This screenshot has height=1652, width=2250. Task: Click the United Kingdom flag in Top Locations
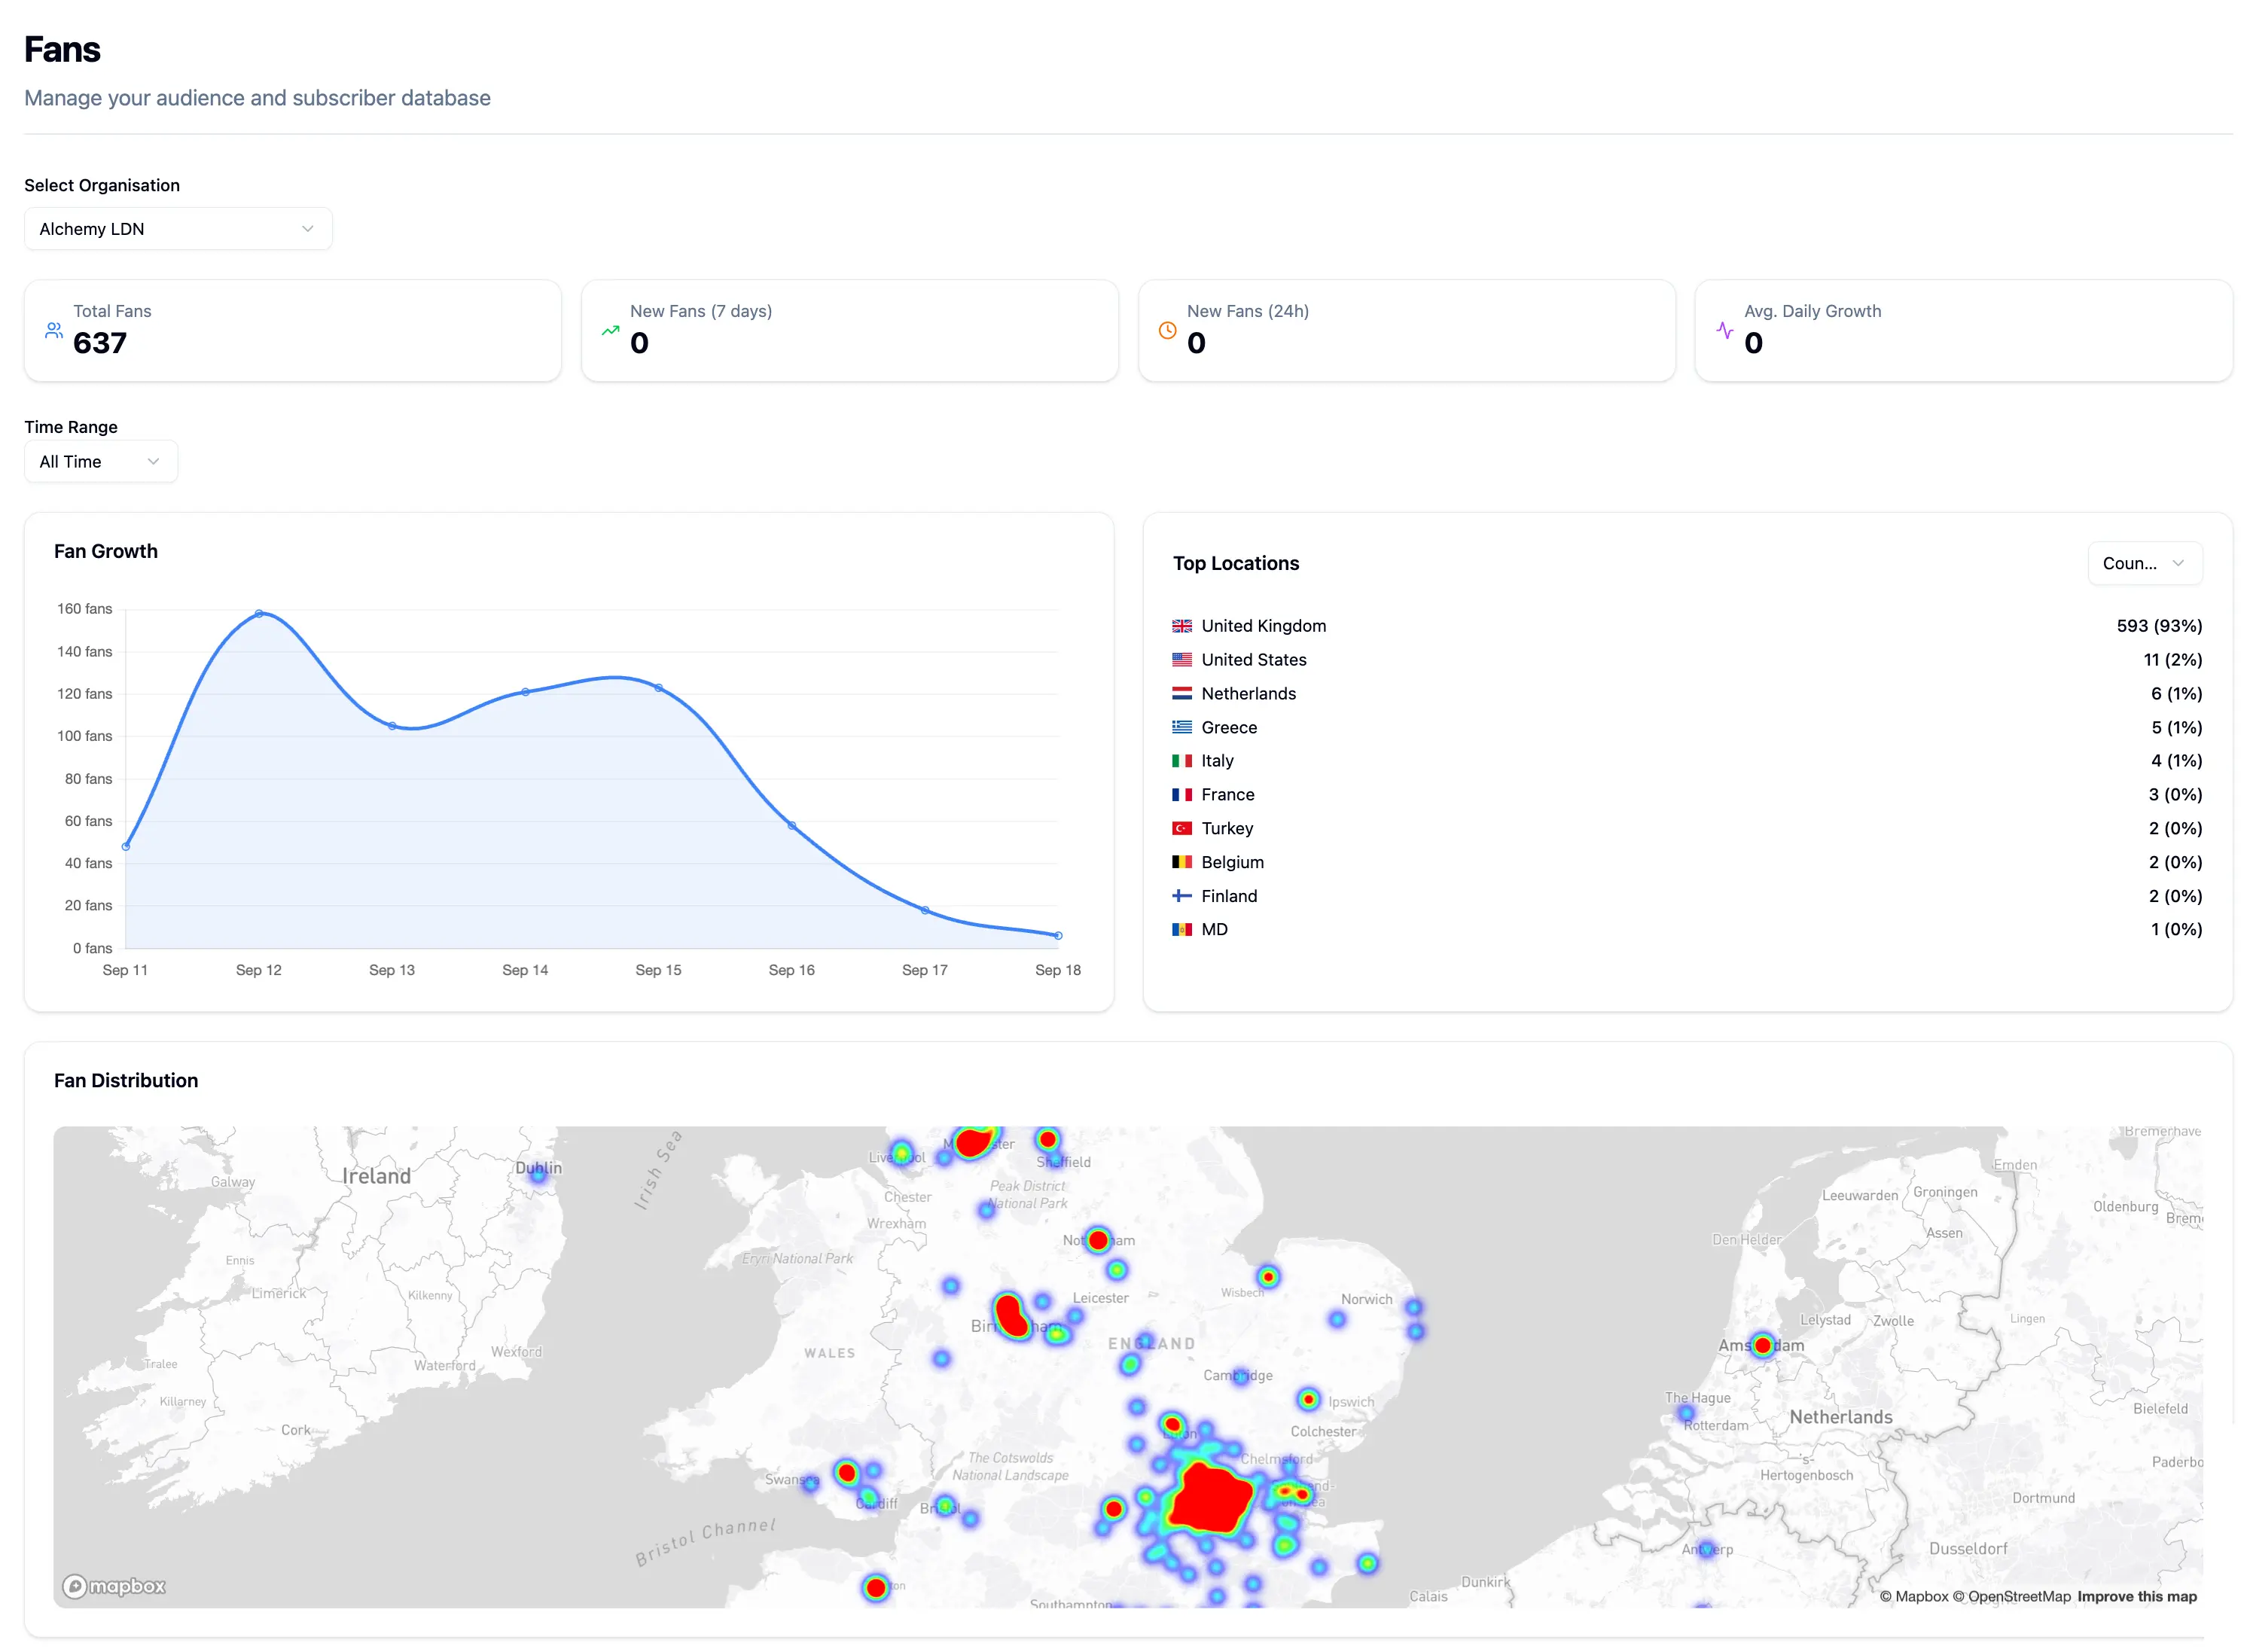[1182, 625]
